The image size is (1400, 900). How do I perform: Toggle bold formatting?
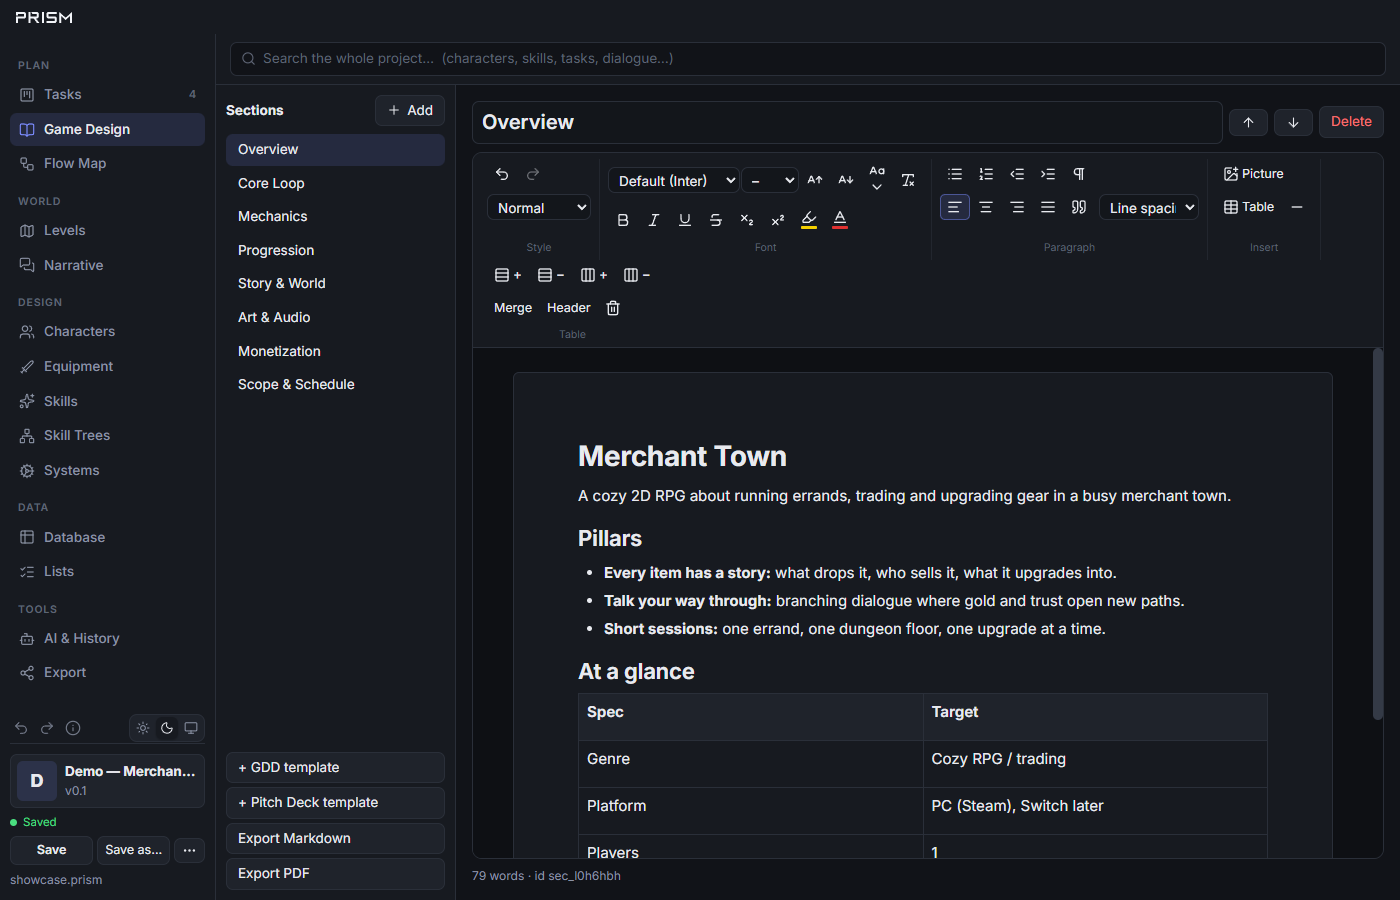(623, 220)
